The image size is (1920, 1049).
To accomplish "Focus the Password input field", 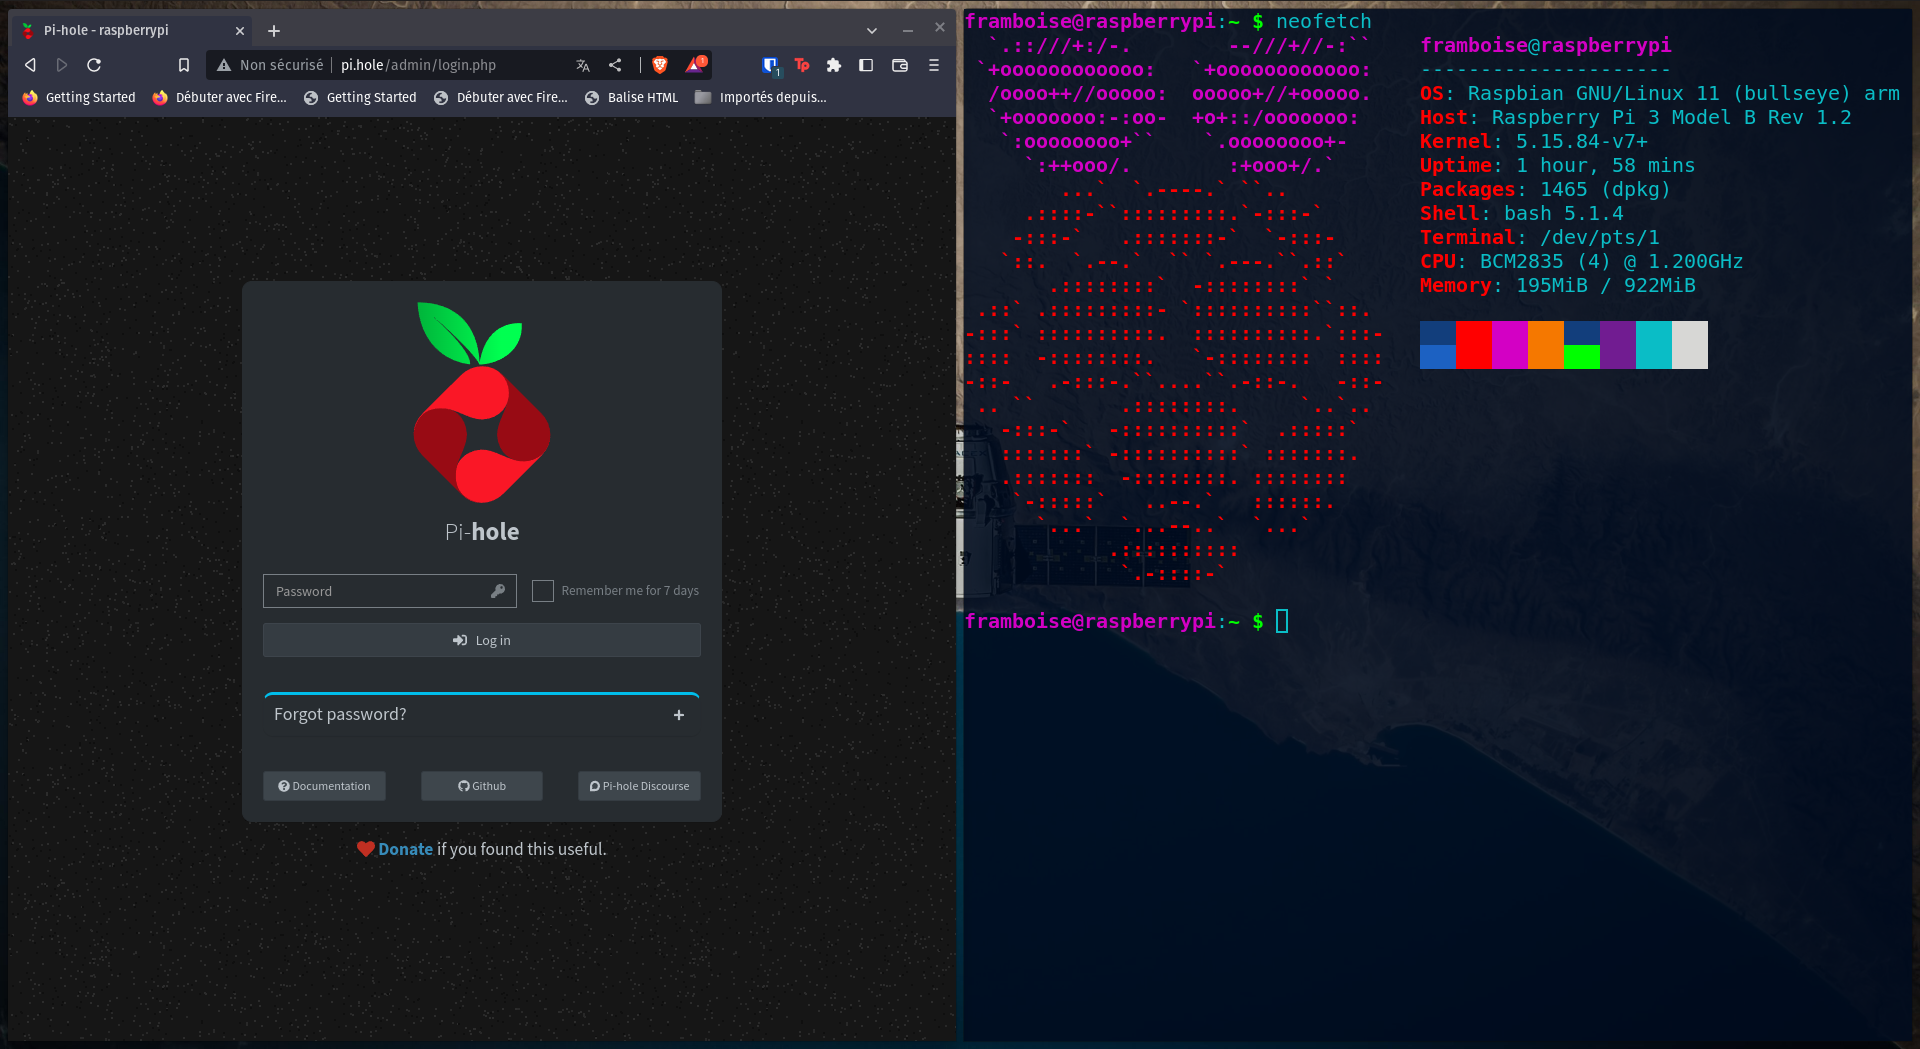I will point(390,591).
